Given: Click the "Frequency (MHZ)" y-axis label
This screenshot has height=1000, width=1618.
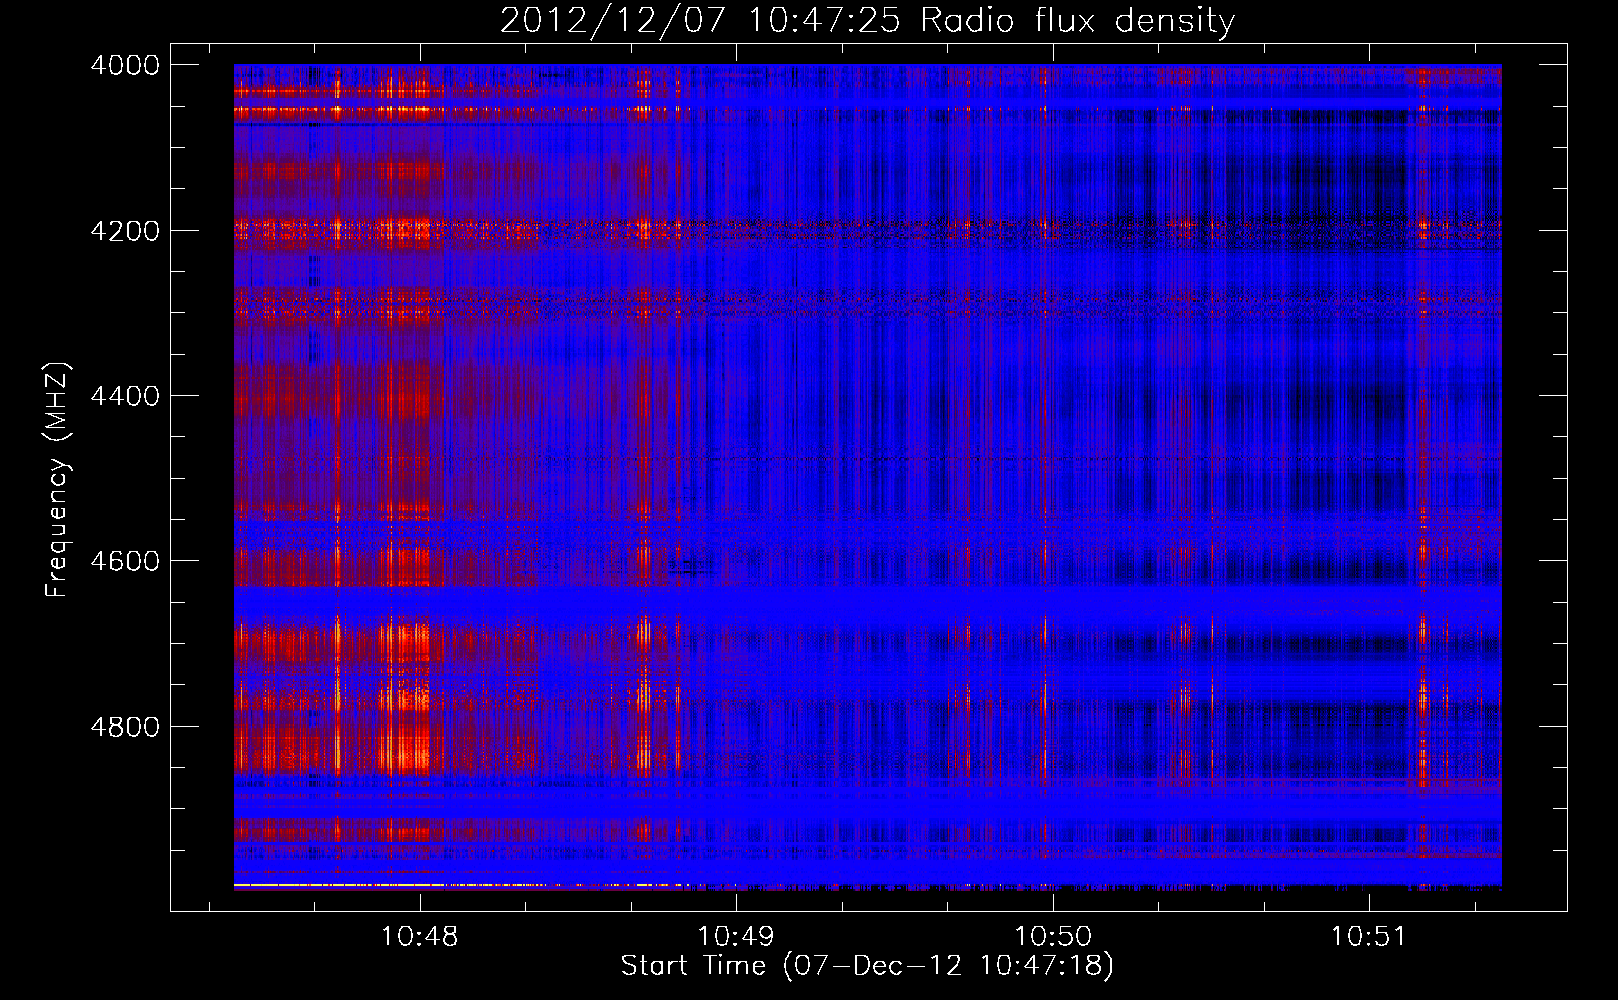Looking at the screenshot, I should [57, 479].
